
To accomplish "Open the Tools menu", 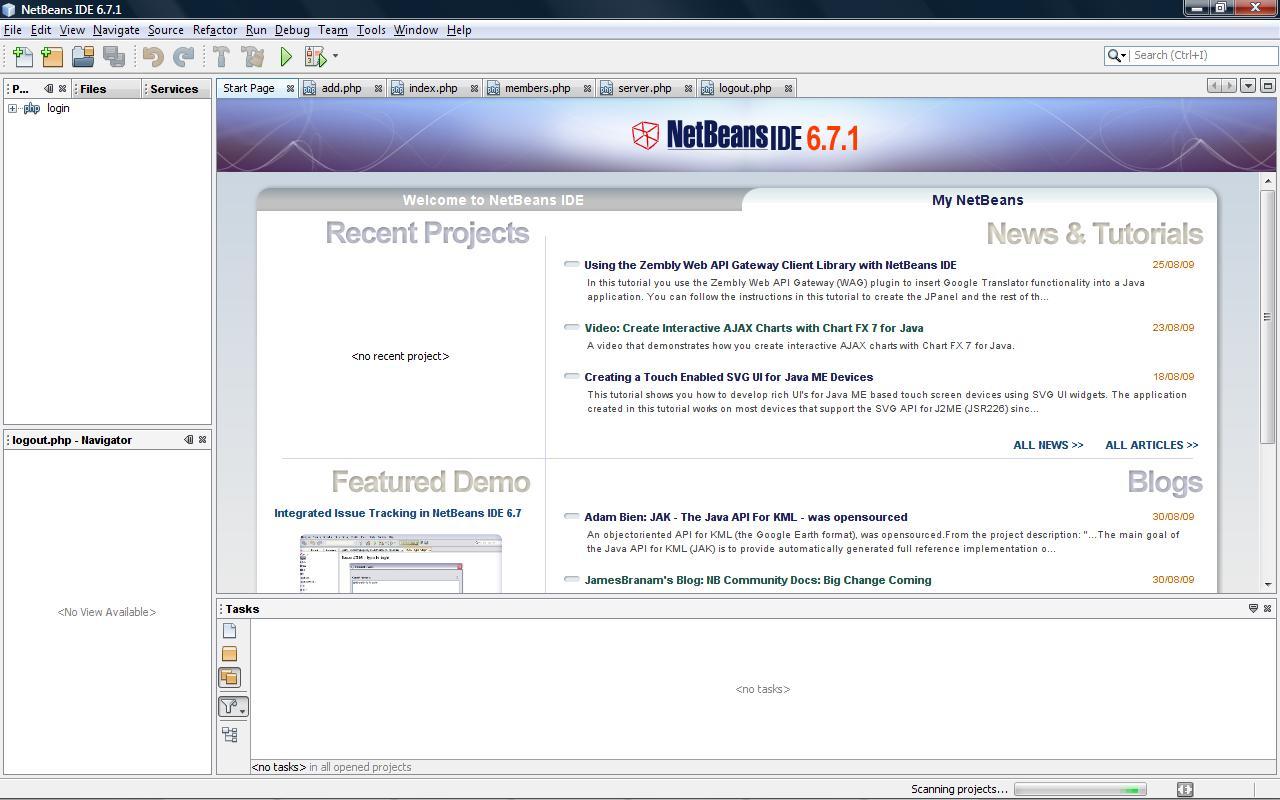I will coord(371,29).
